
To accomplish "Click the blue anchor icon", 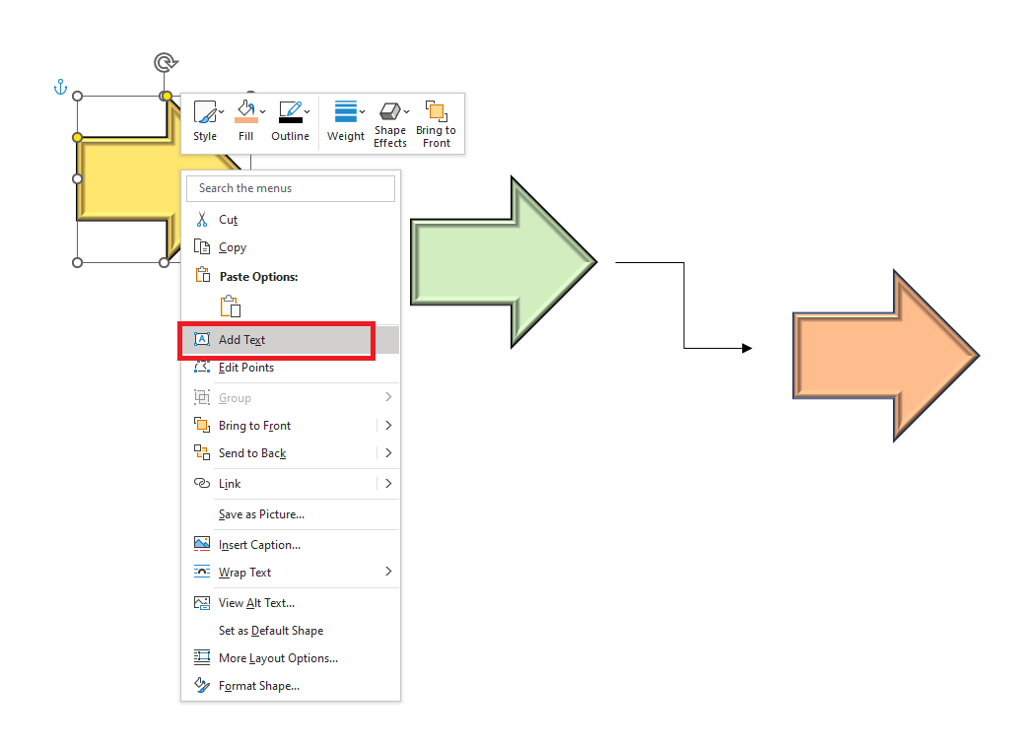I will (x=60, y=87).
